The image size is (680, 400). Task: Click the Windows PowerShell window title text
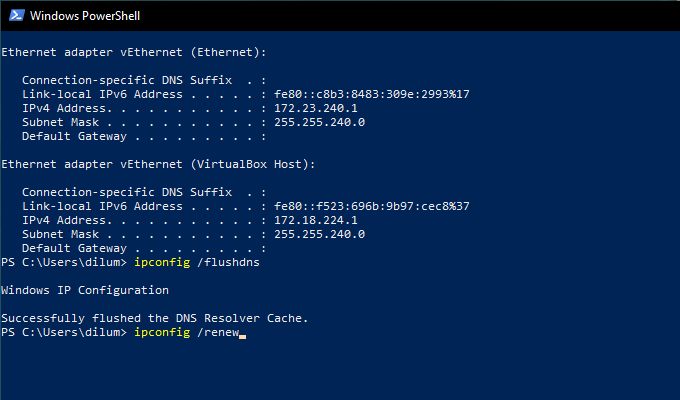84,16
